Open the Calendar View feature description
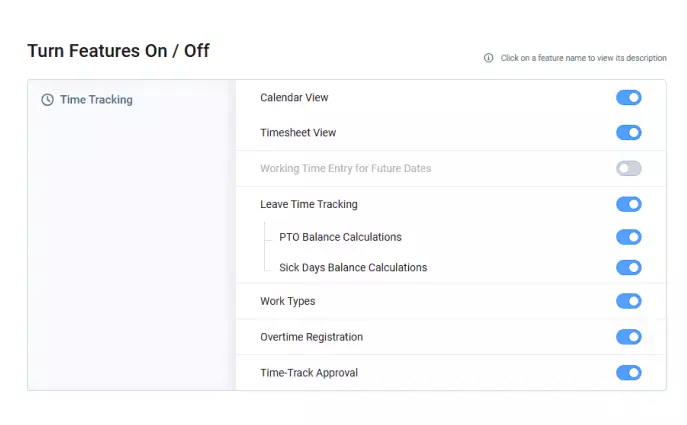This screenshot has width=687, height=425. tap(294, 98)
